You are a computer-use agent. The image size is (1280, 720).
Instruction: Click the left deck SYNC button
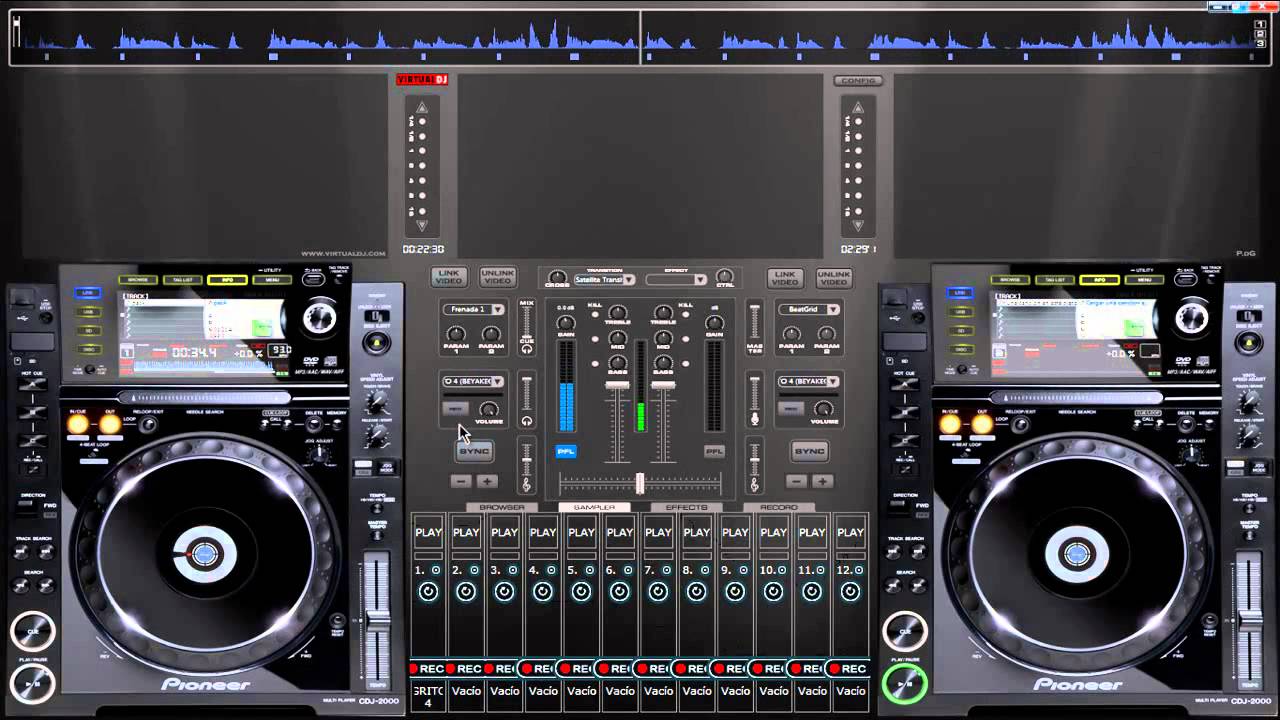(474, 451)
